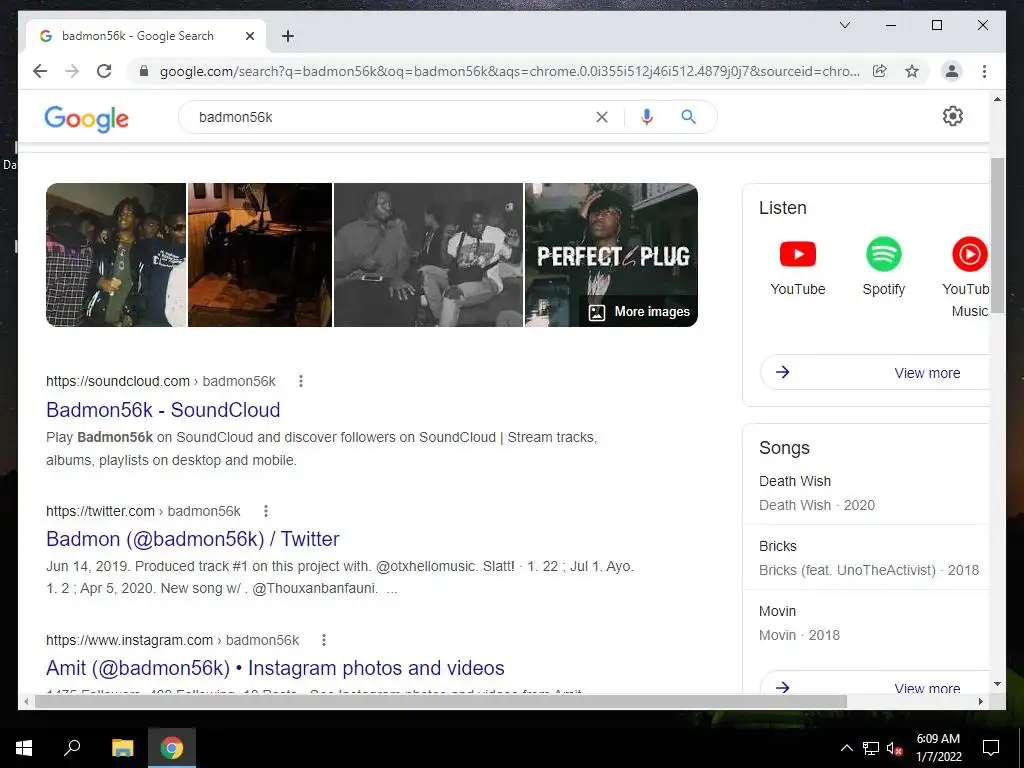This screenshot has width=1024, height=768.
Task: Open options for the SoundCloud result
Action: 300,381
